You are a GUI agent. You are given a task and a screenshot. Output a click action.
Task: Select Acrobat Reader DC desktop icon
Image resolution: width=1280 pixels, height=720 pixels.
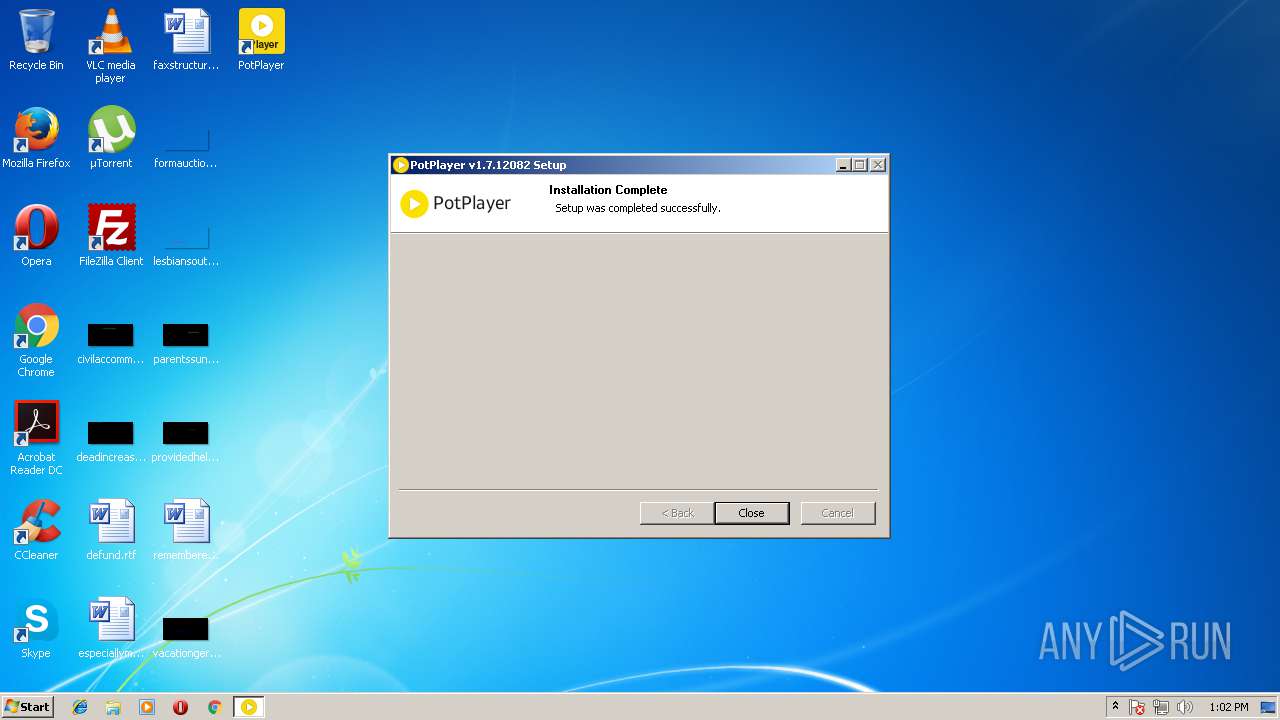click(36, 438)
